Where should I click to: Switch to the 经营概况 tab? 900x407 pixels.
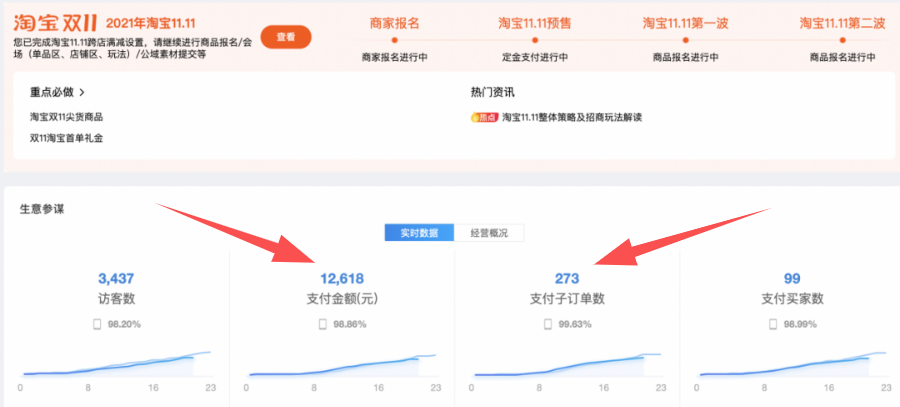[488, 232]
